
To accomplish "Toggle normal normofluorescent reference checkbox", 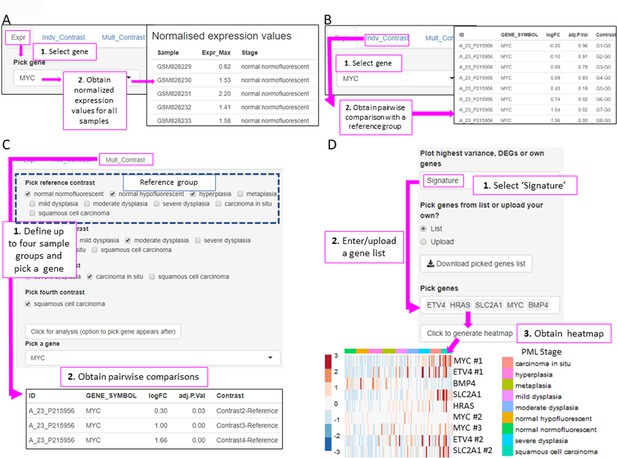I will [28, 194].
